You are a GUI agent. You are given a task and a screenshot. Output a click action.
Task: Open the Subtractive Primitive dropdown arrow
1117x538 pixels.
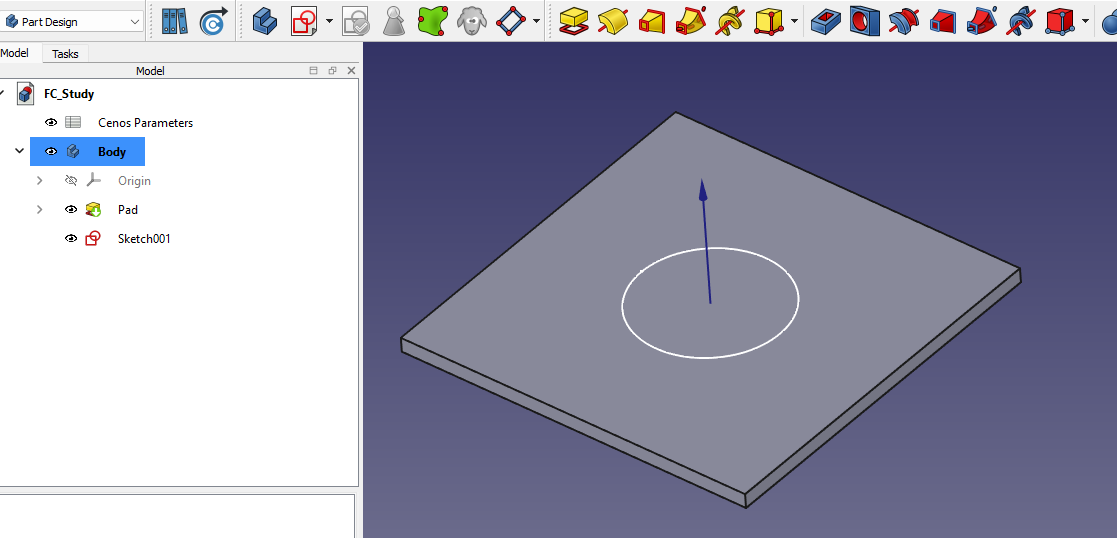(1085, 22)
